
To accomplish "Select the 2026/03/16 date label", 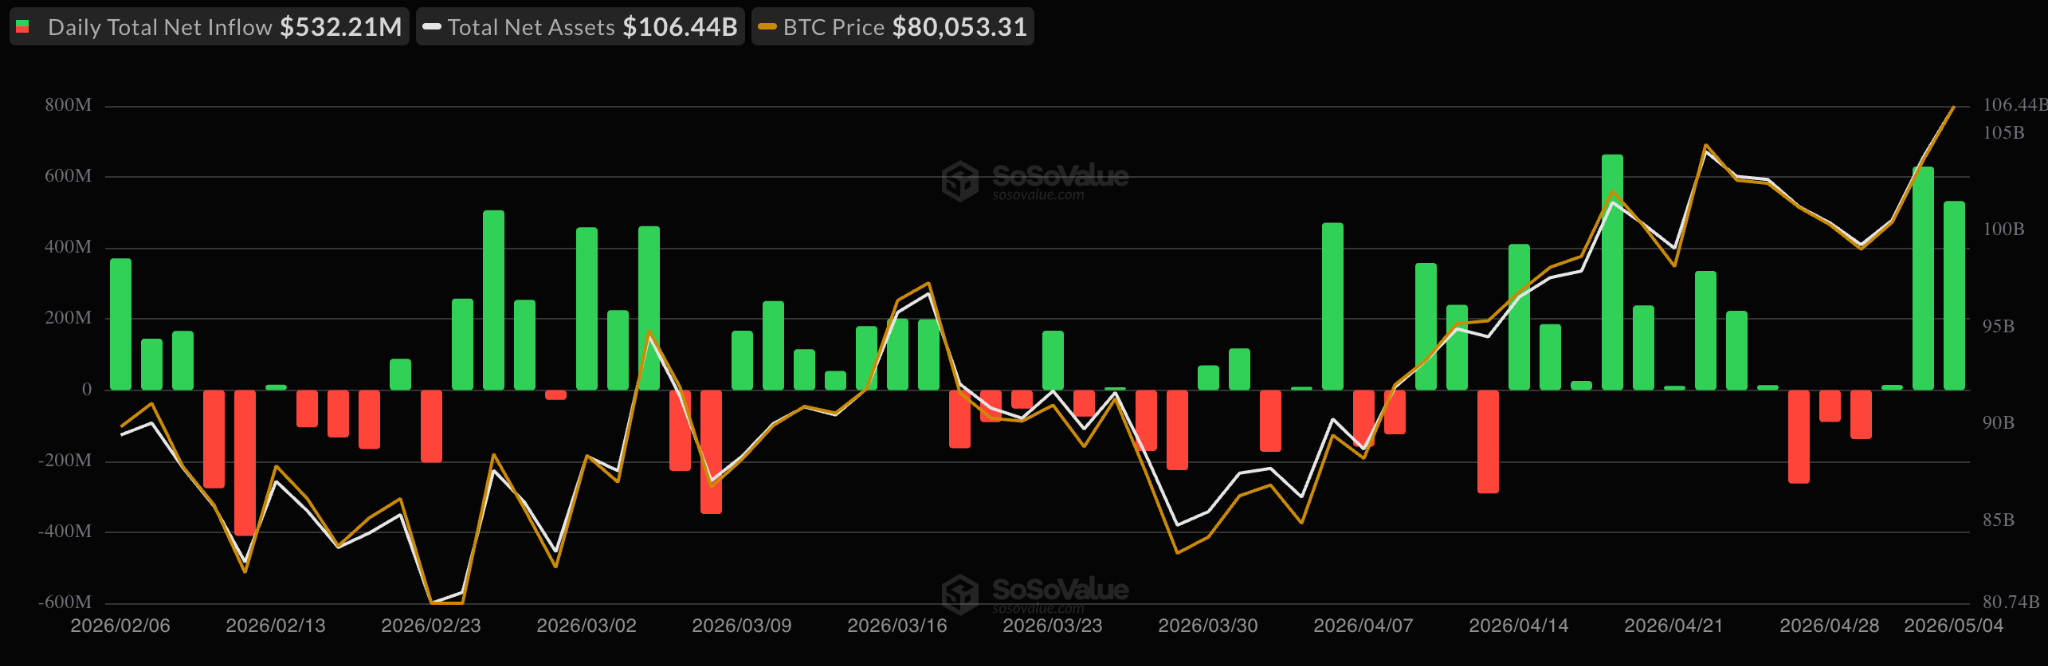I will (x=897, y=626).
